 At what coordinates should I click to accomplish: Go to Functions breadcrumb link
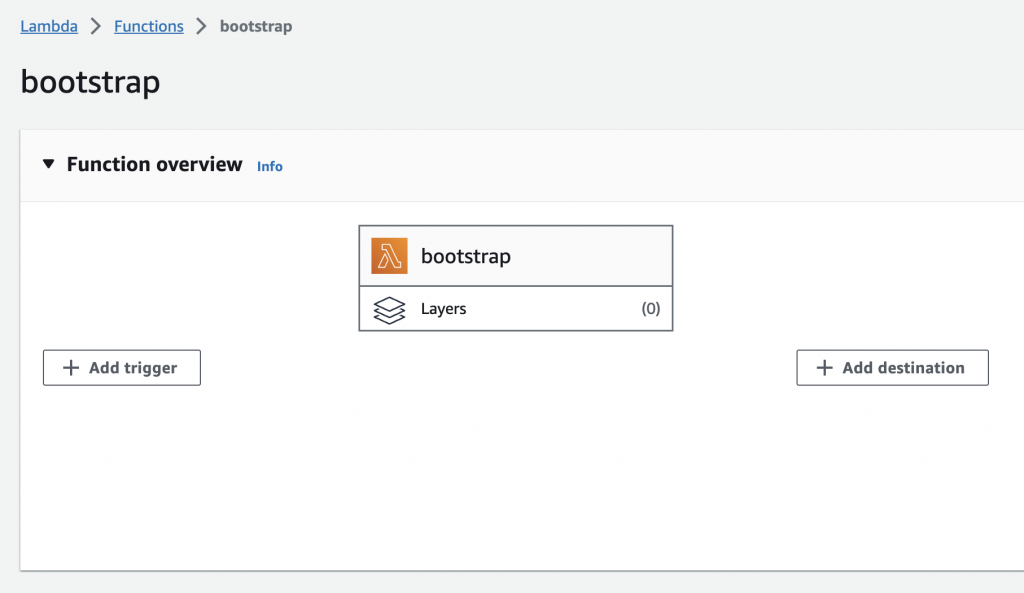[x=149, y=26]
